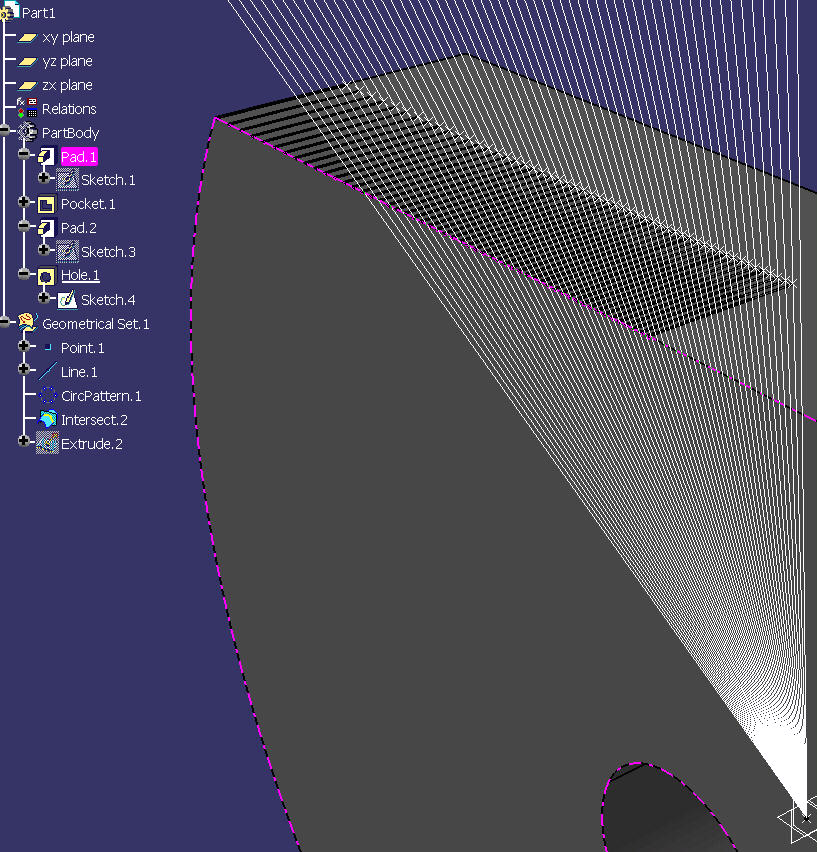Select the highlighted Pad.1 label
Image resolution: width=817 pixels, height=852 pixels.
(x=79, y=157)
